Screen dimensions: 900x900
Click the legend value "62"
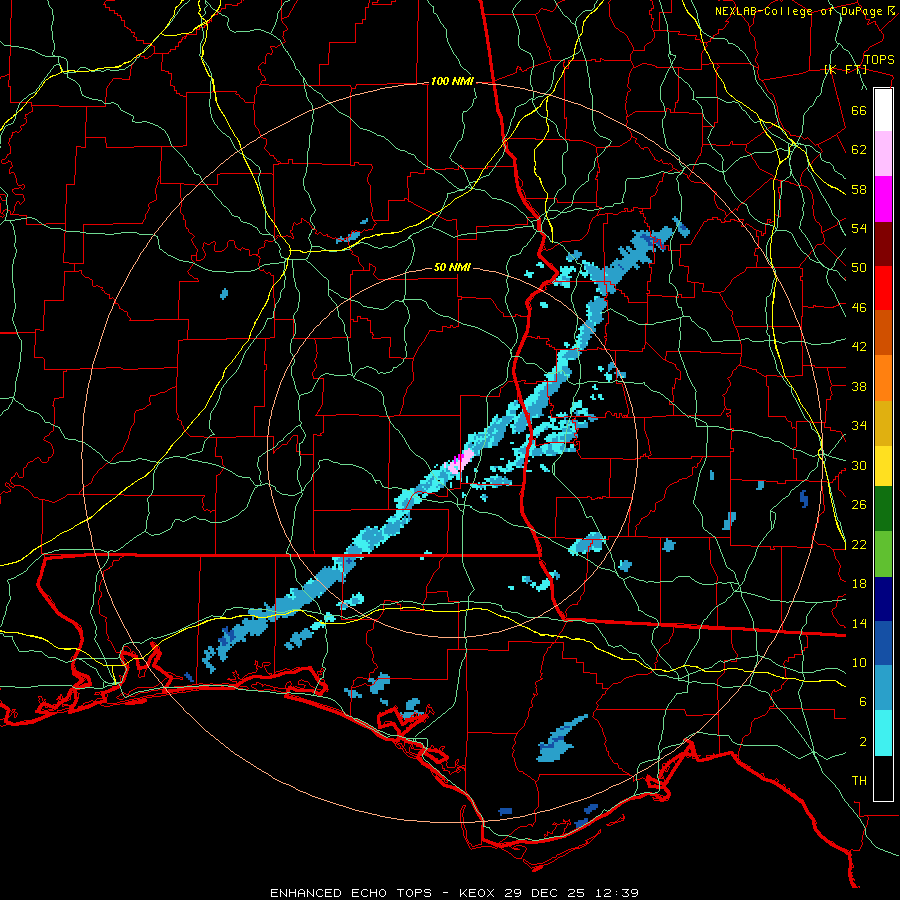tap(859, 150)
